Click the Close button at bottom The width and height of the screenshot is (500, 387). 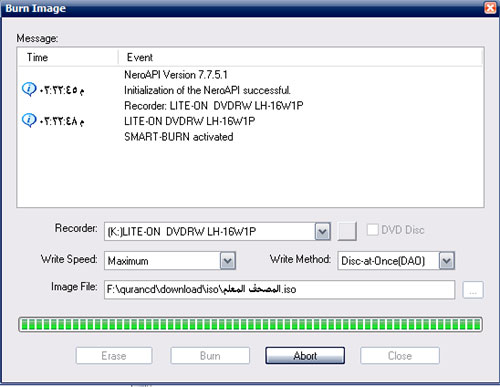400,356
